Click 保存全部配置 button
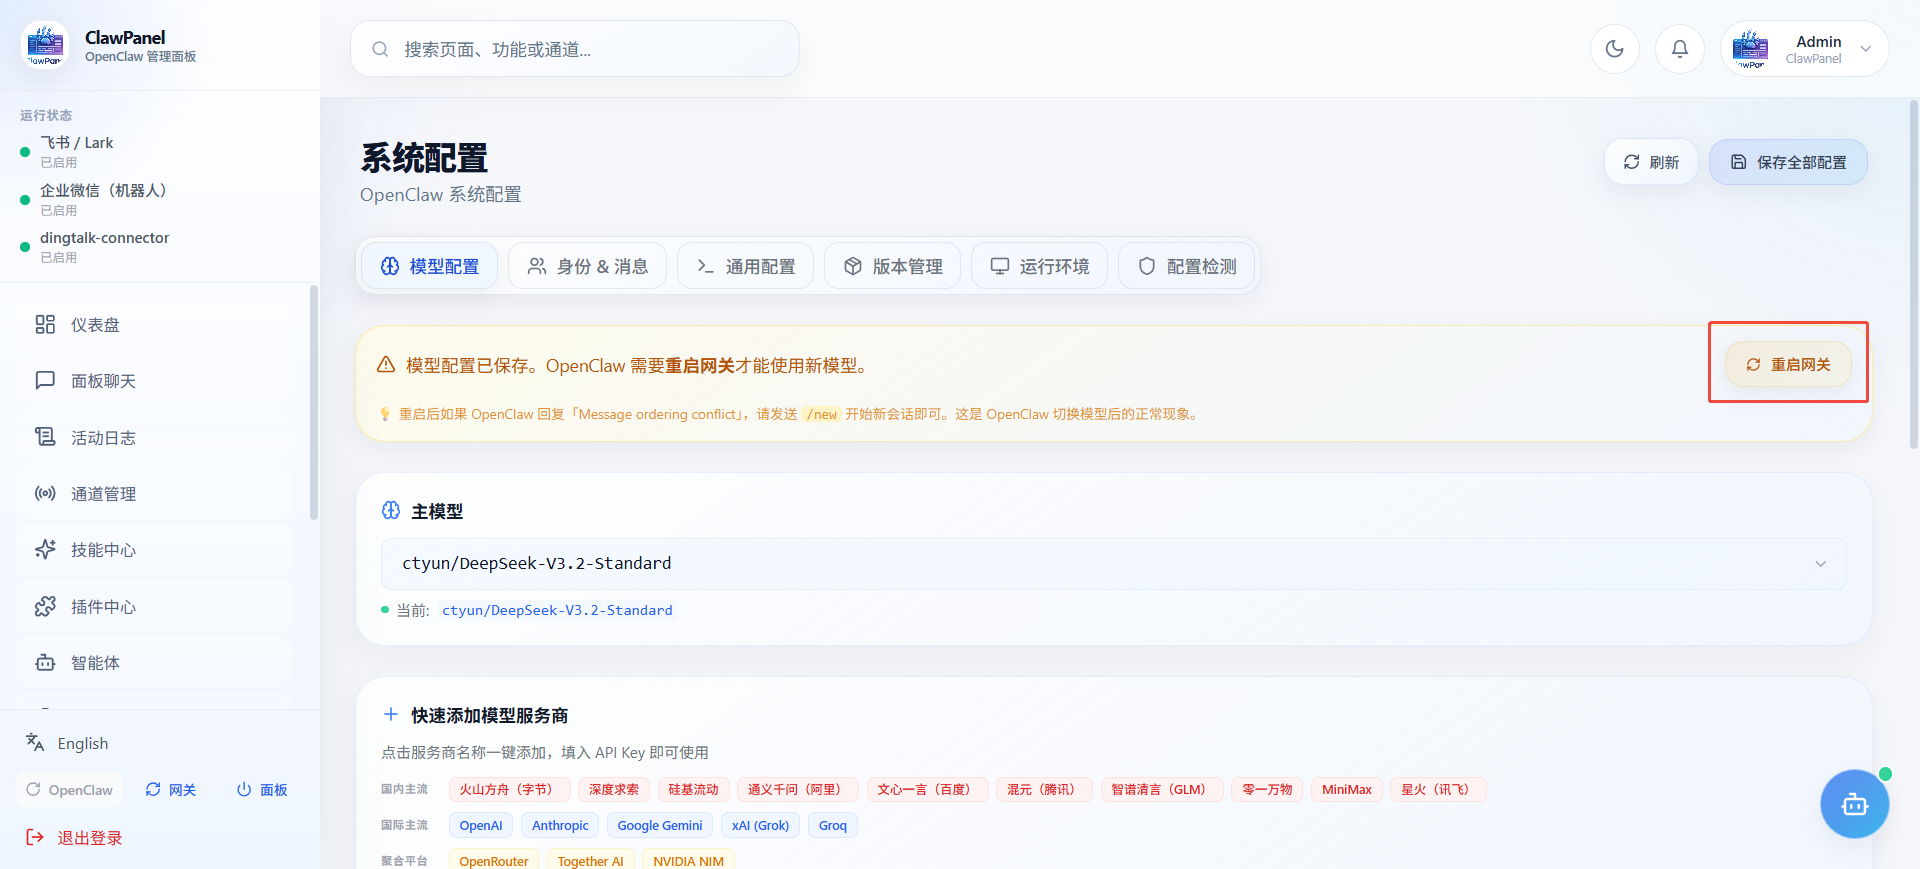The width and height of the screenshot is (1920, 869). point(1788,162)
